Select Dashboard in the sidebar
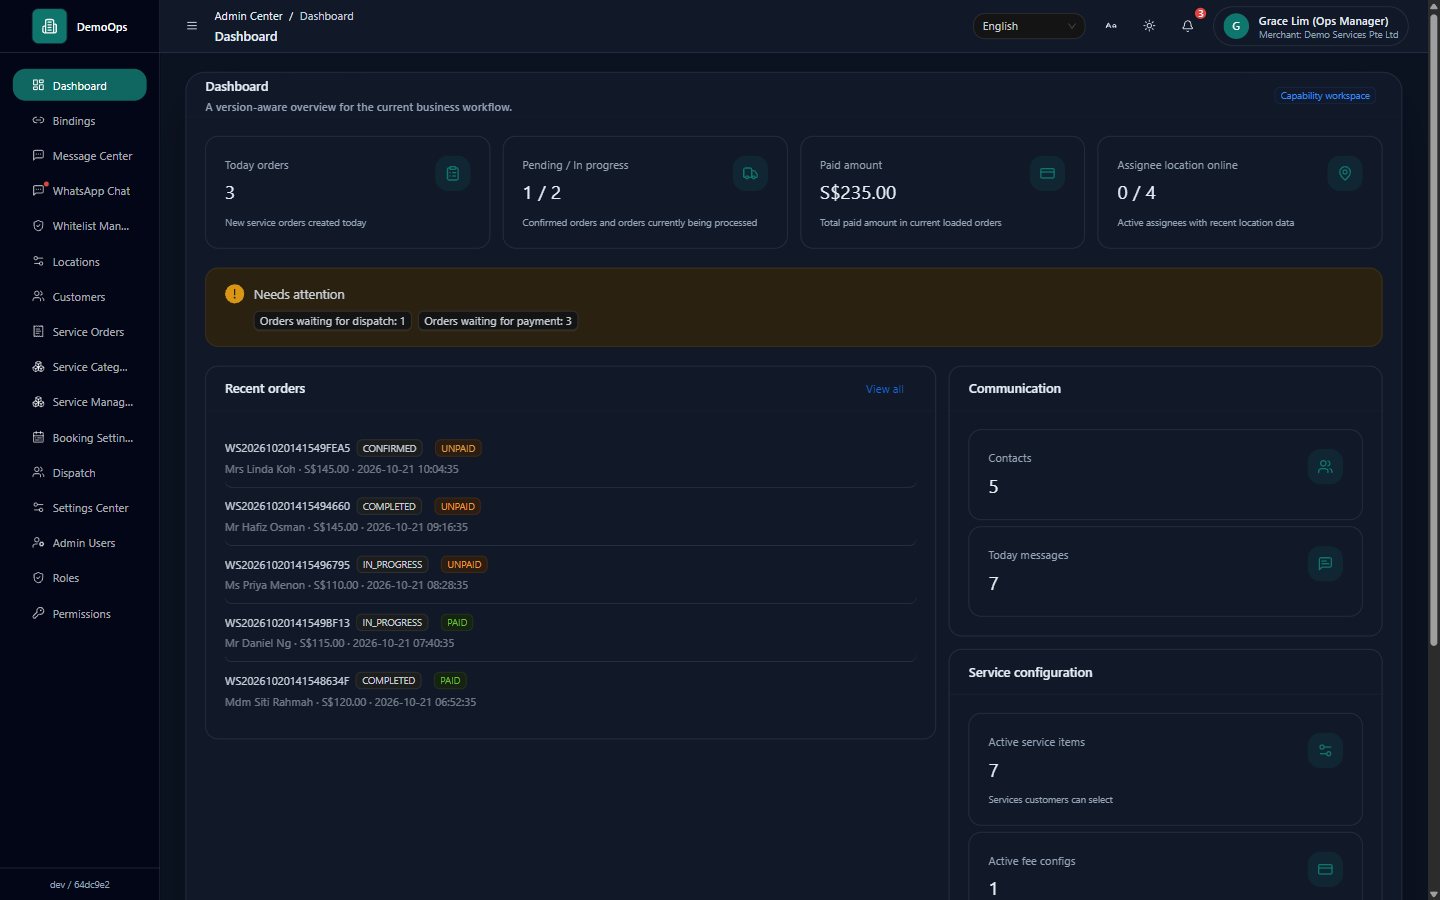1440x900 pixels. pos(80,85)
